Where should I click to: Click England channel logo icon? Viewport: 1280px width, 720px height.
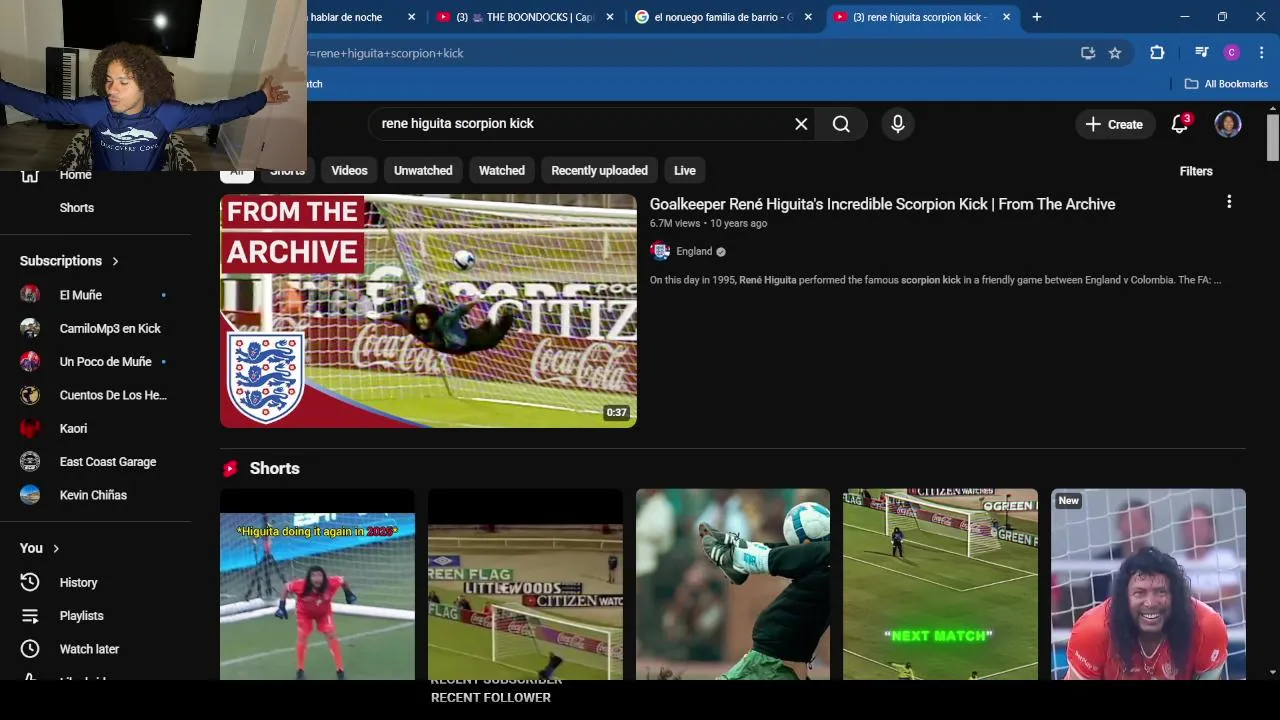pos(660,251)
